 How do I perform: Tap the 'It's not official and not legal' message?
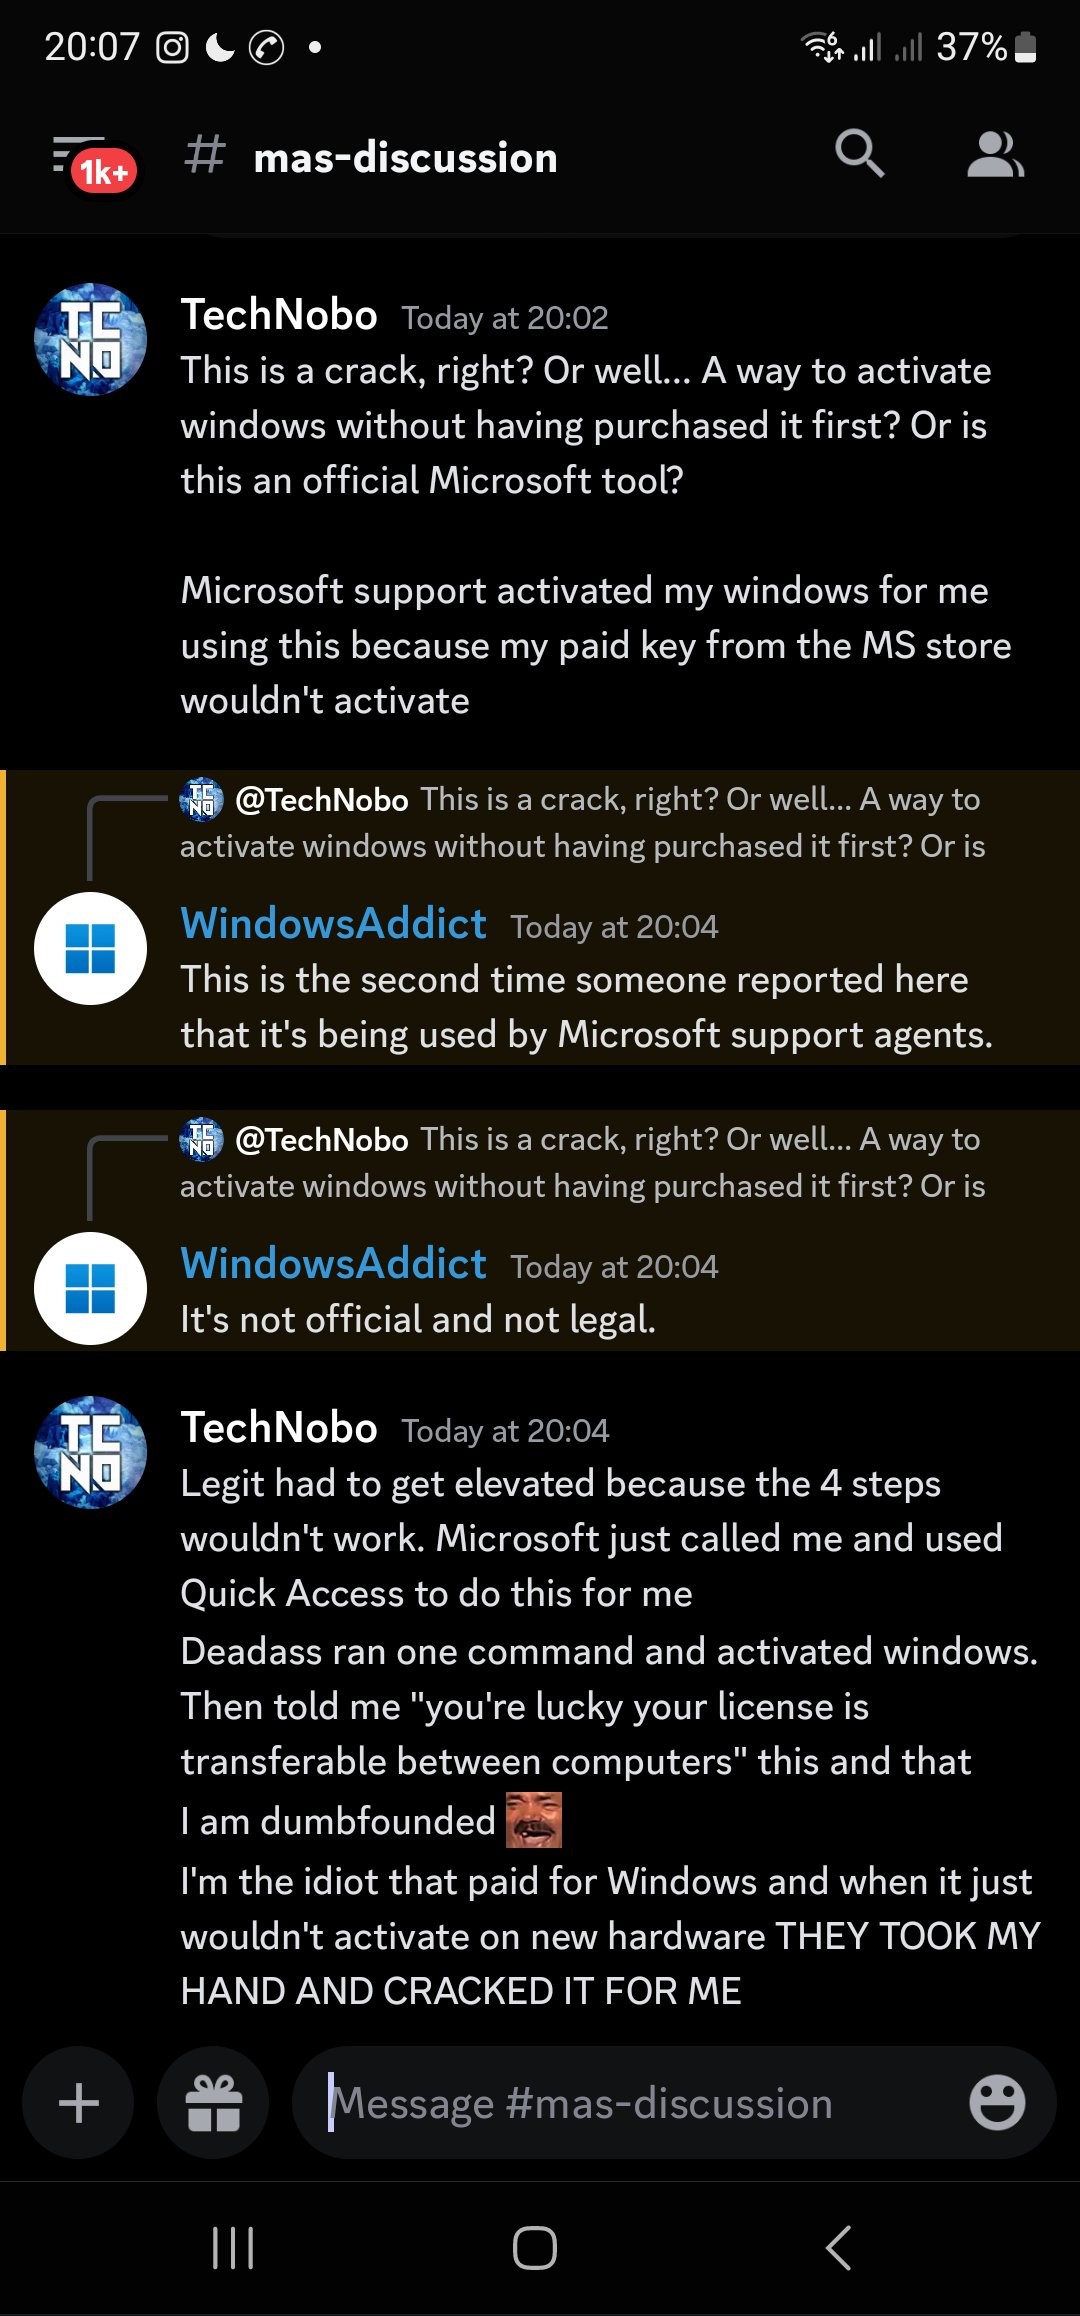tap(418, 1320)
